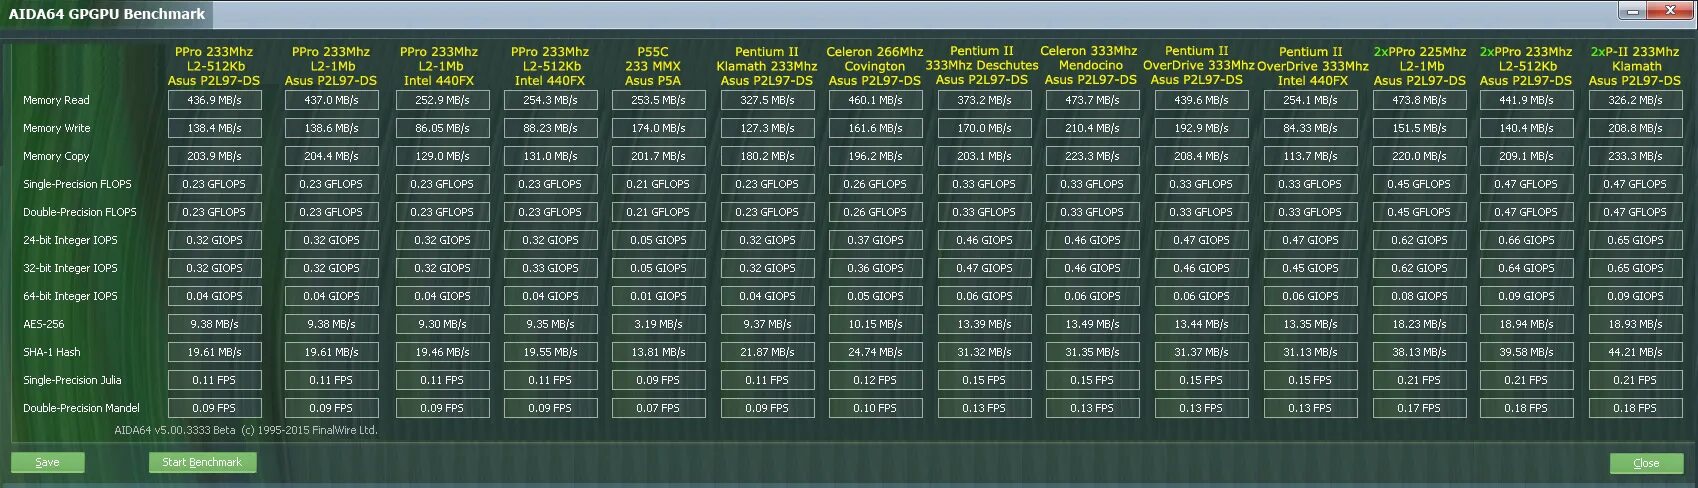Click the 252.9 MB/s Memory Read value
The image size is (1698, 488).
click(442, 100)
